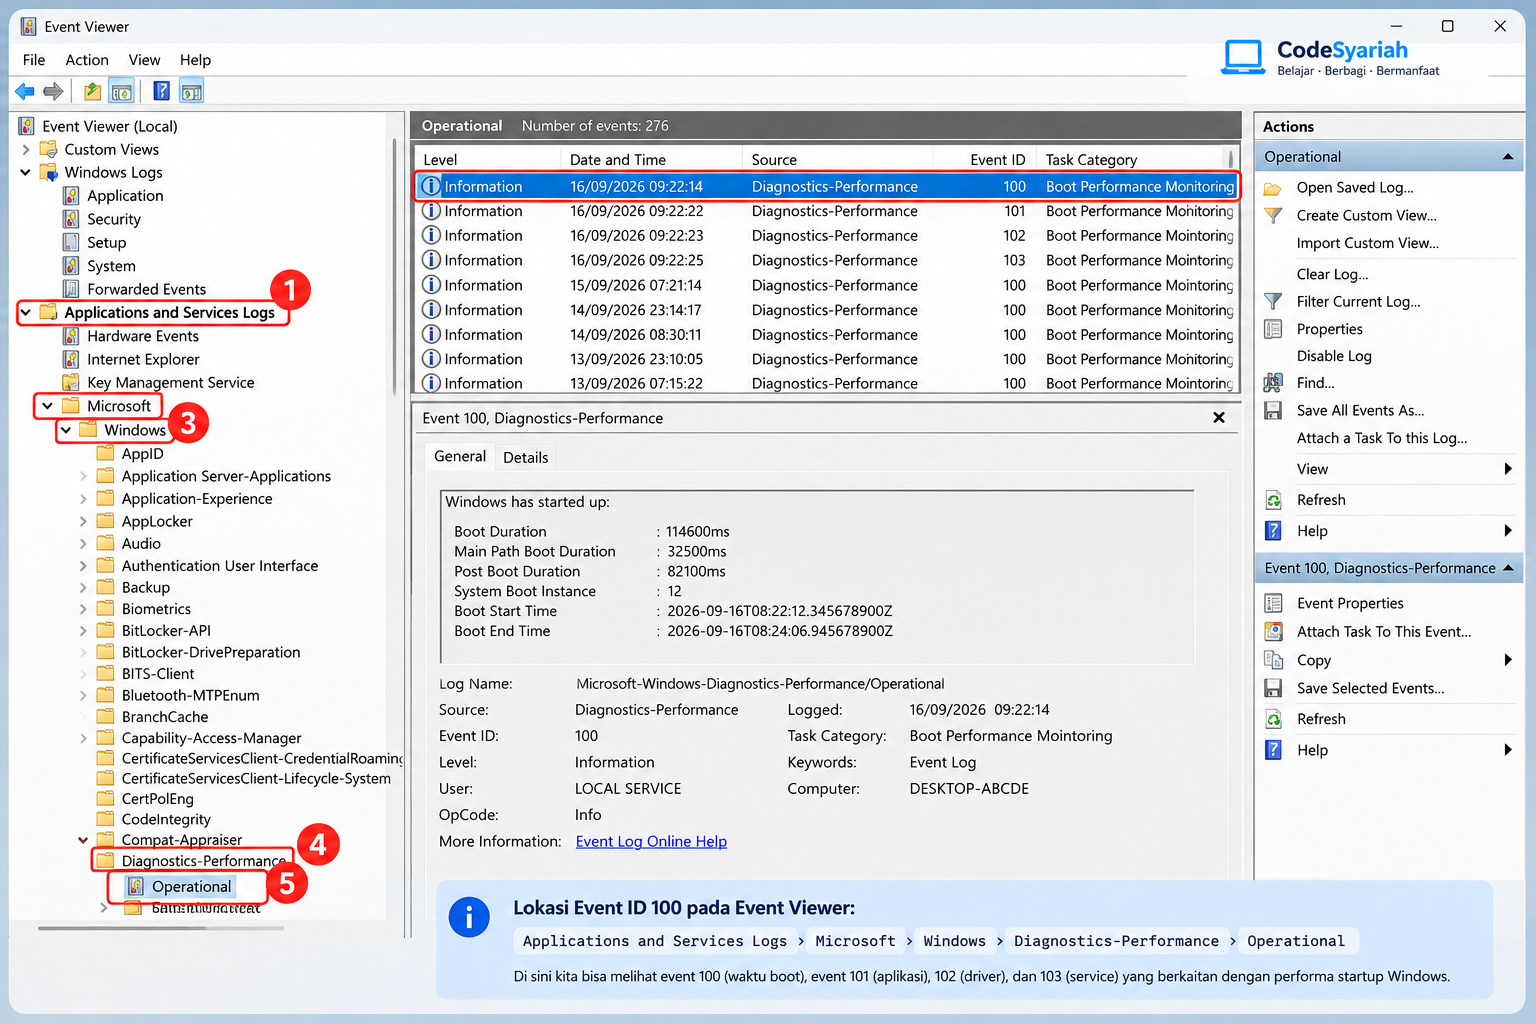Select event dated 15/09/2026 07:21:14
The image size is (1536, 1024).
pyautogui.click(x=827, y=285)
